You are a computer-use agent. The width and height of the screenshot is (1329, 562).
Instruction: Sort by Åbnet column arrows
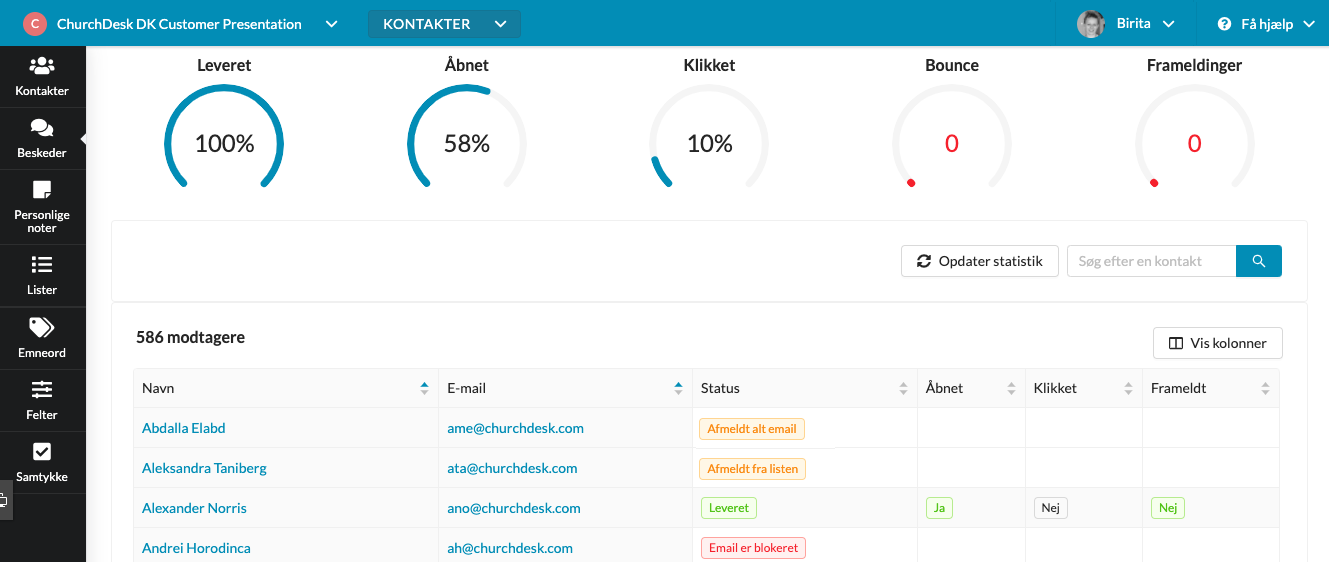(1011, 388)
